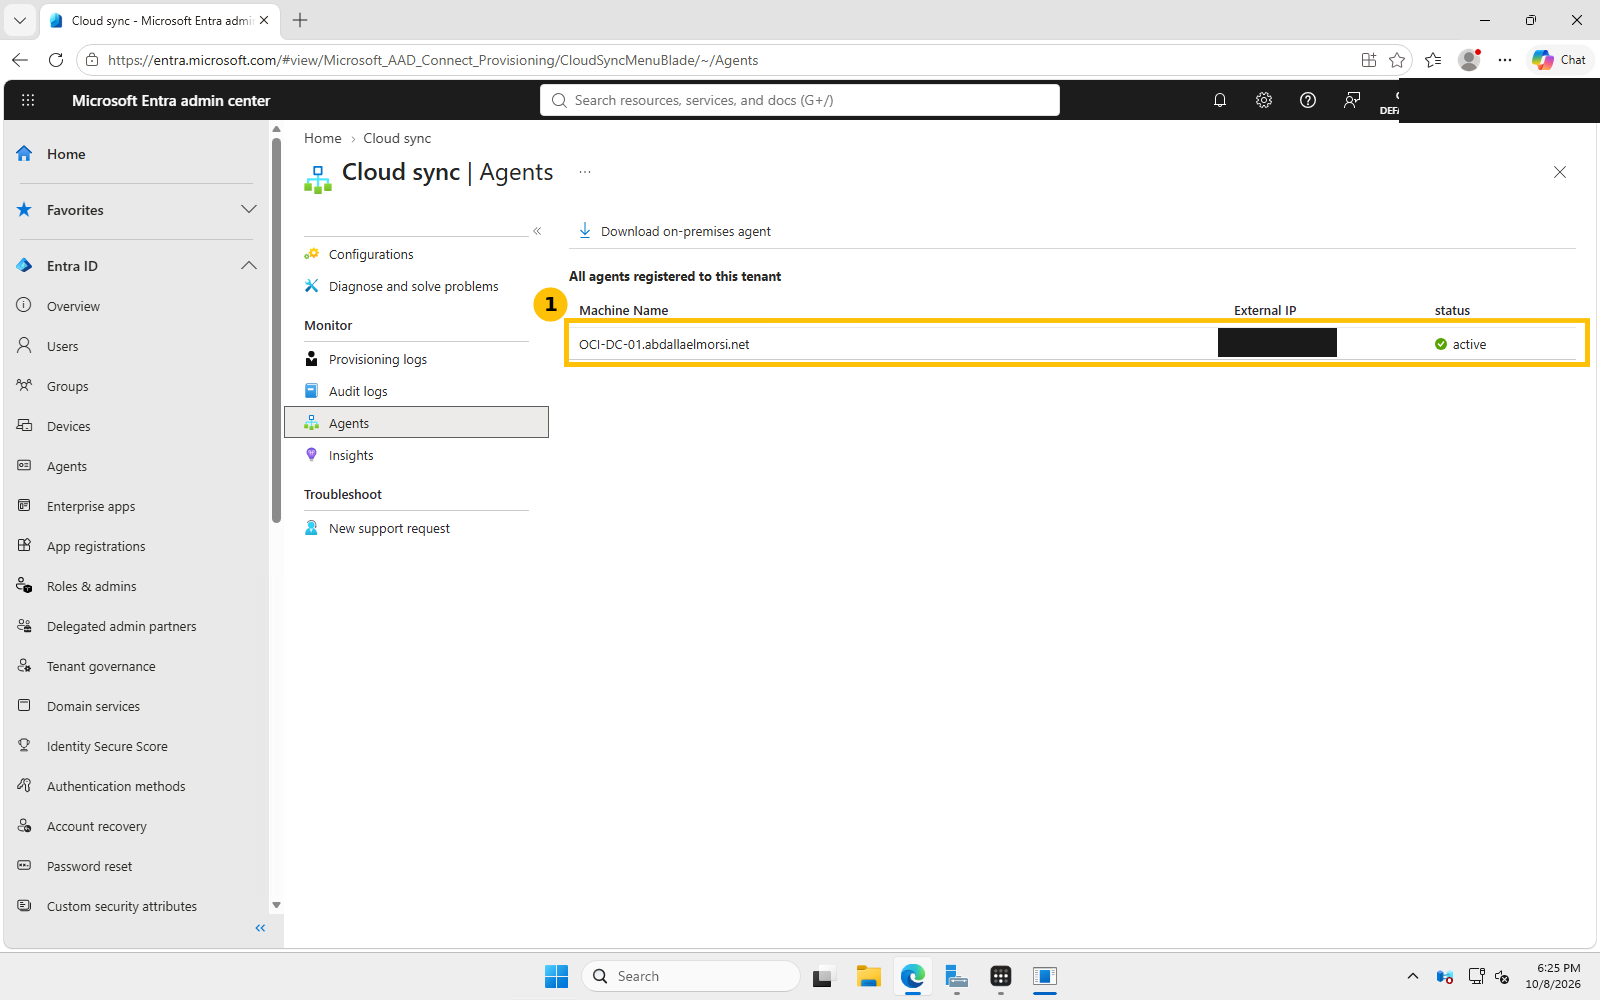Viewport: 1600px width, 1000px height.
Task: Go to Home in the left navigation
Action: pos(66,154)
